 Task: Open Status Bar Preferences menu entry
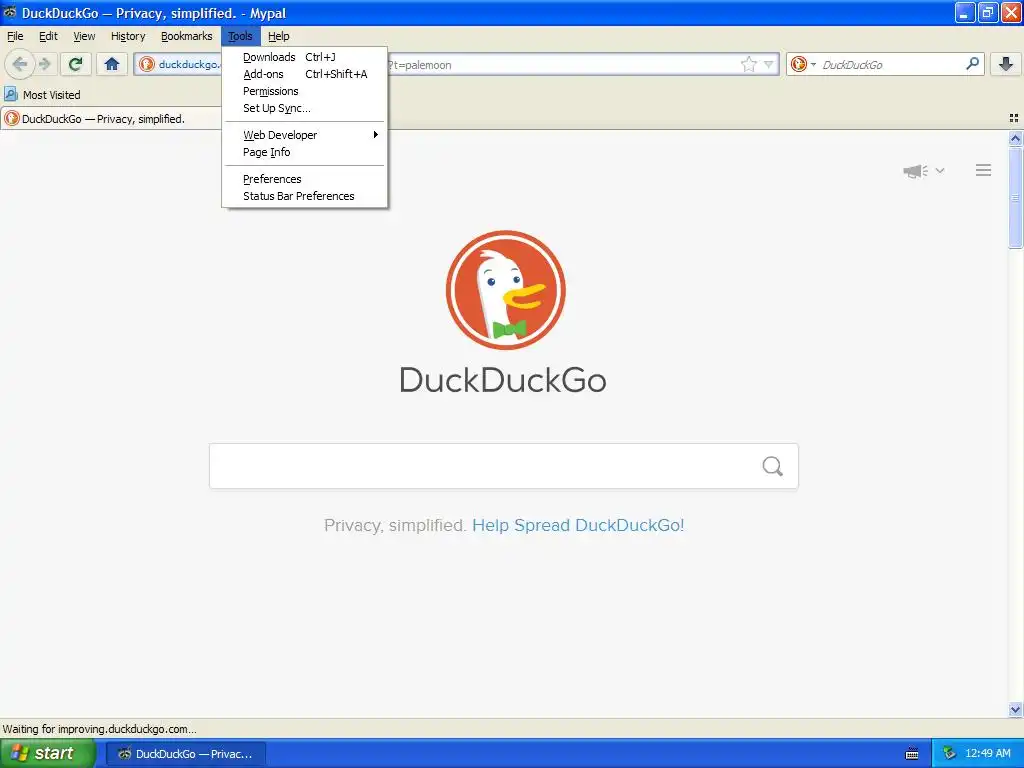pos(305,195)
